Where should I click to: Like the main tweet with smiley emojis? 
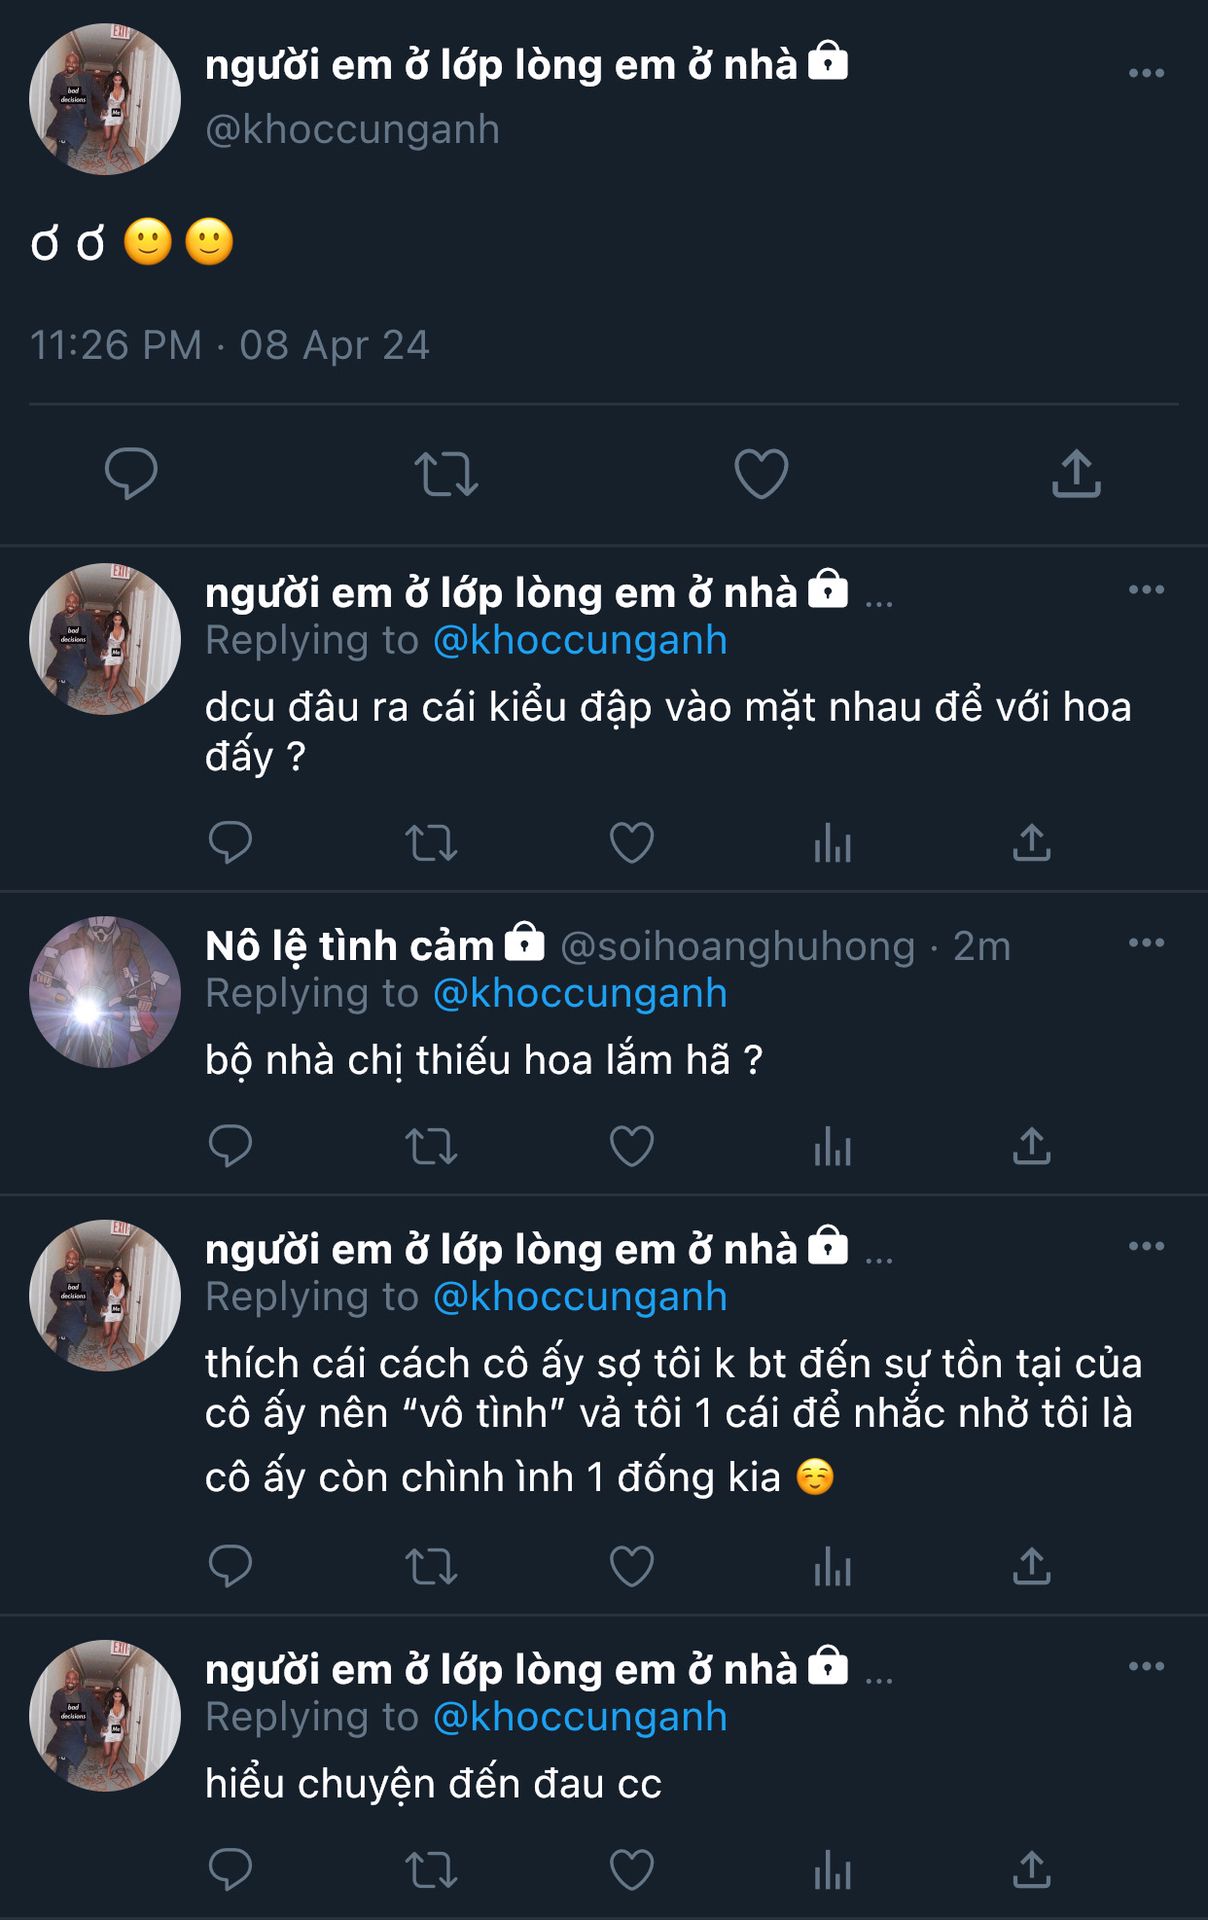(x=761, y=473)
